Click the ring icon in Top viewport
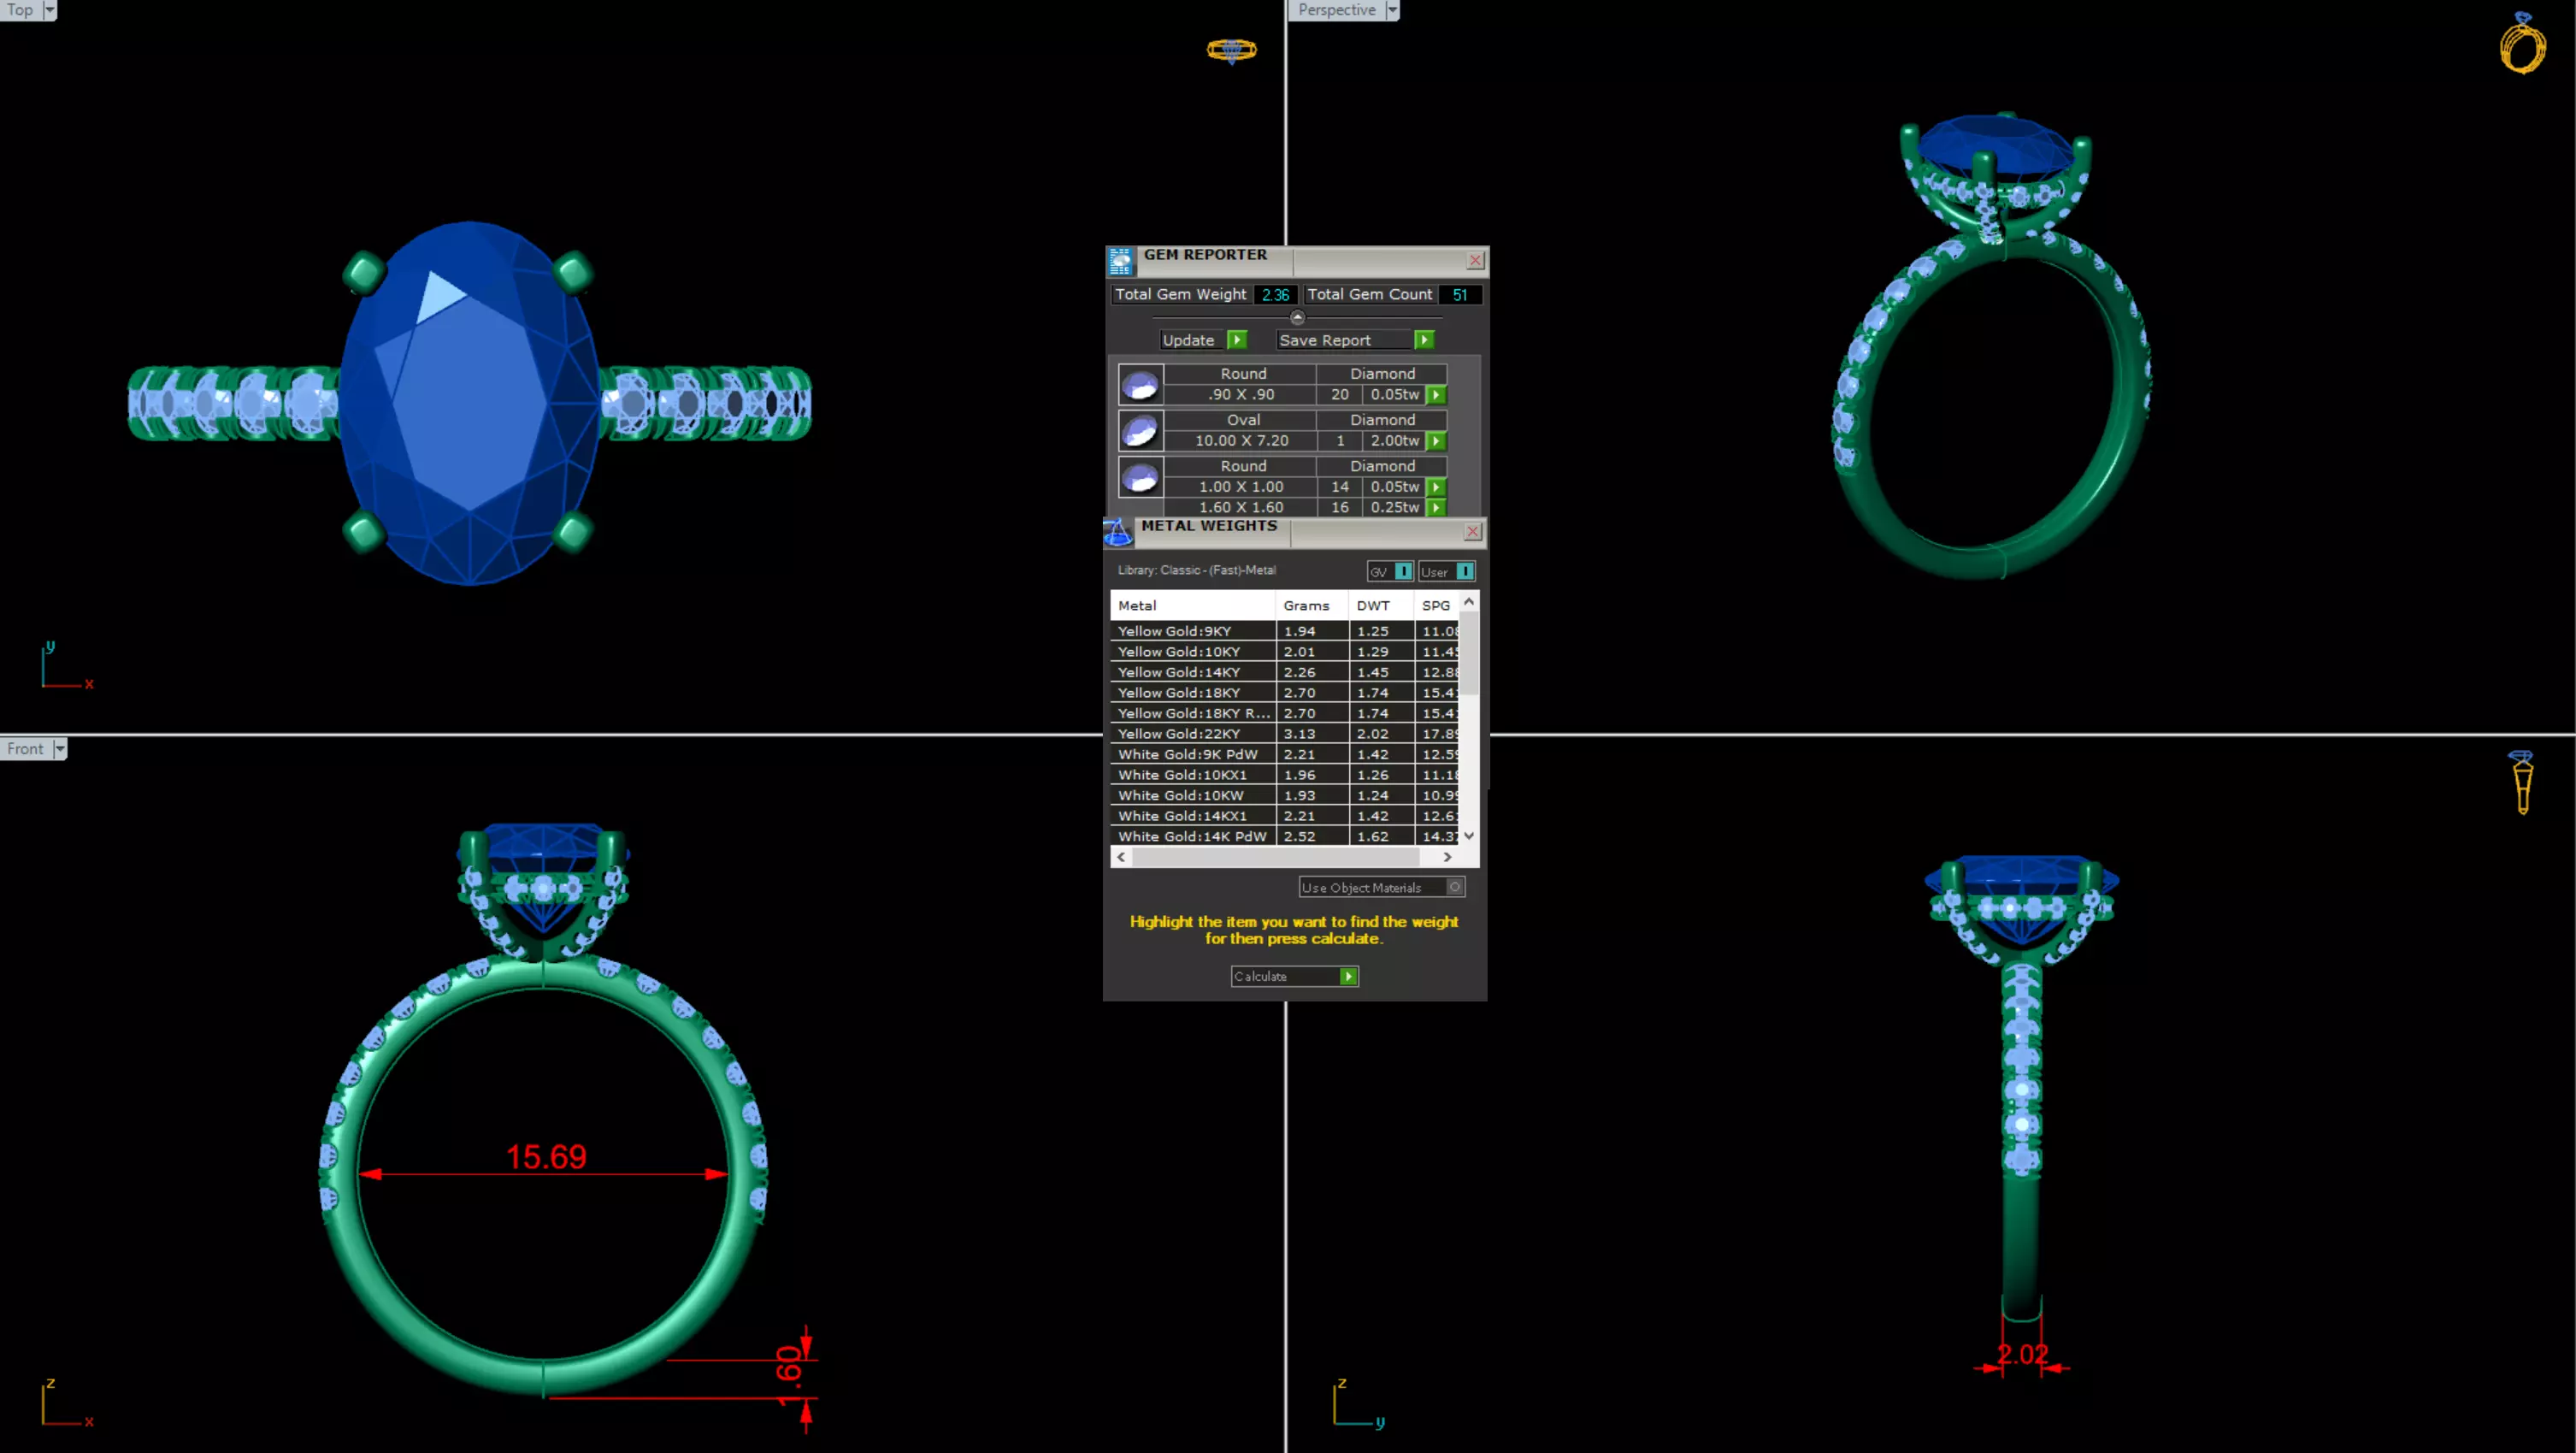The height and width of the screenshot is (1453, 2576). click(x=1231, y=50)
